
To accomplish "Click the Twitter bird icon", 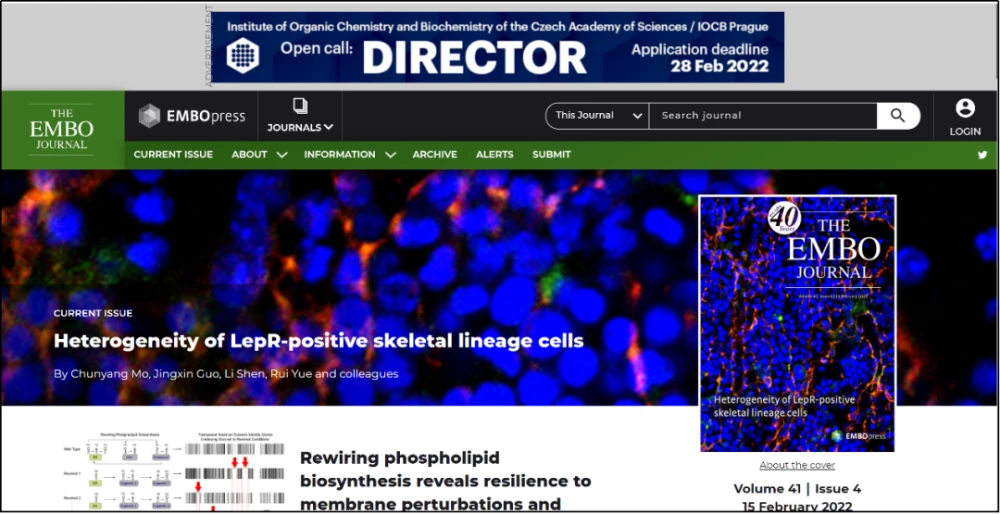I will tap(982, 155).
